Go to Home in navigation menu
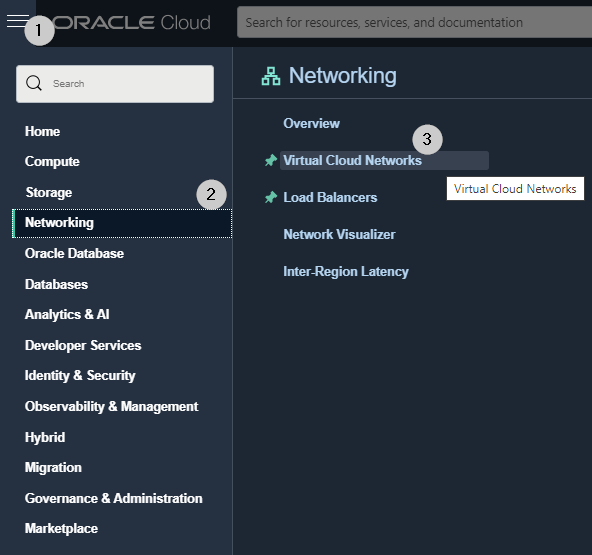592x555 pixels. click(x=42, y=131)
